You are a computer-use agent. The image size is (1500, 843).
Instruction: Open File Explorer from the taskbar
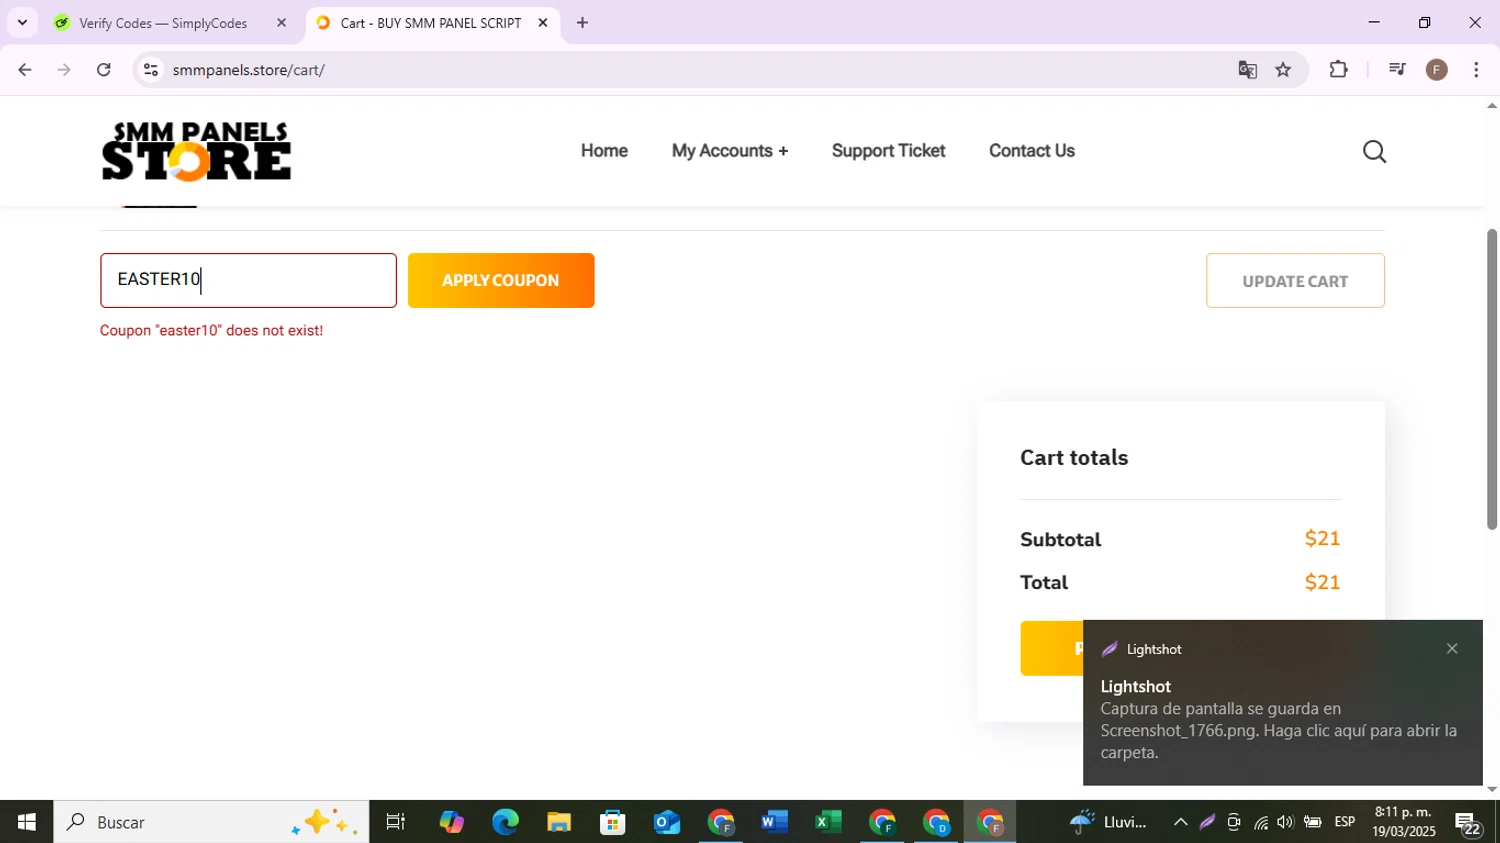(x=559, y=822)
